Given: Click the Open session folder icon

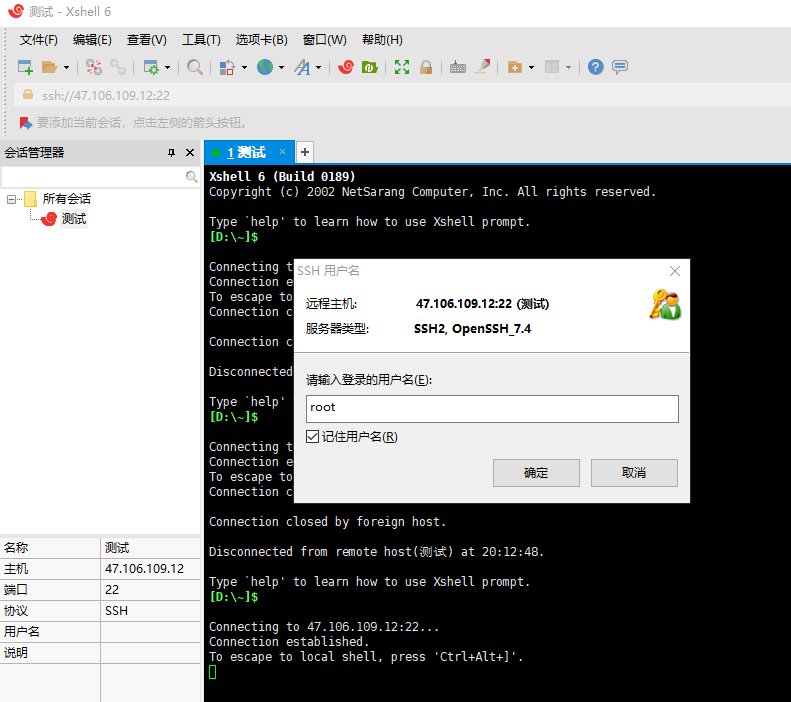Looking at the screenshot, I should pyautogui.click(x=49, y=67).
